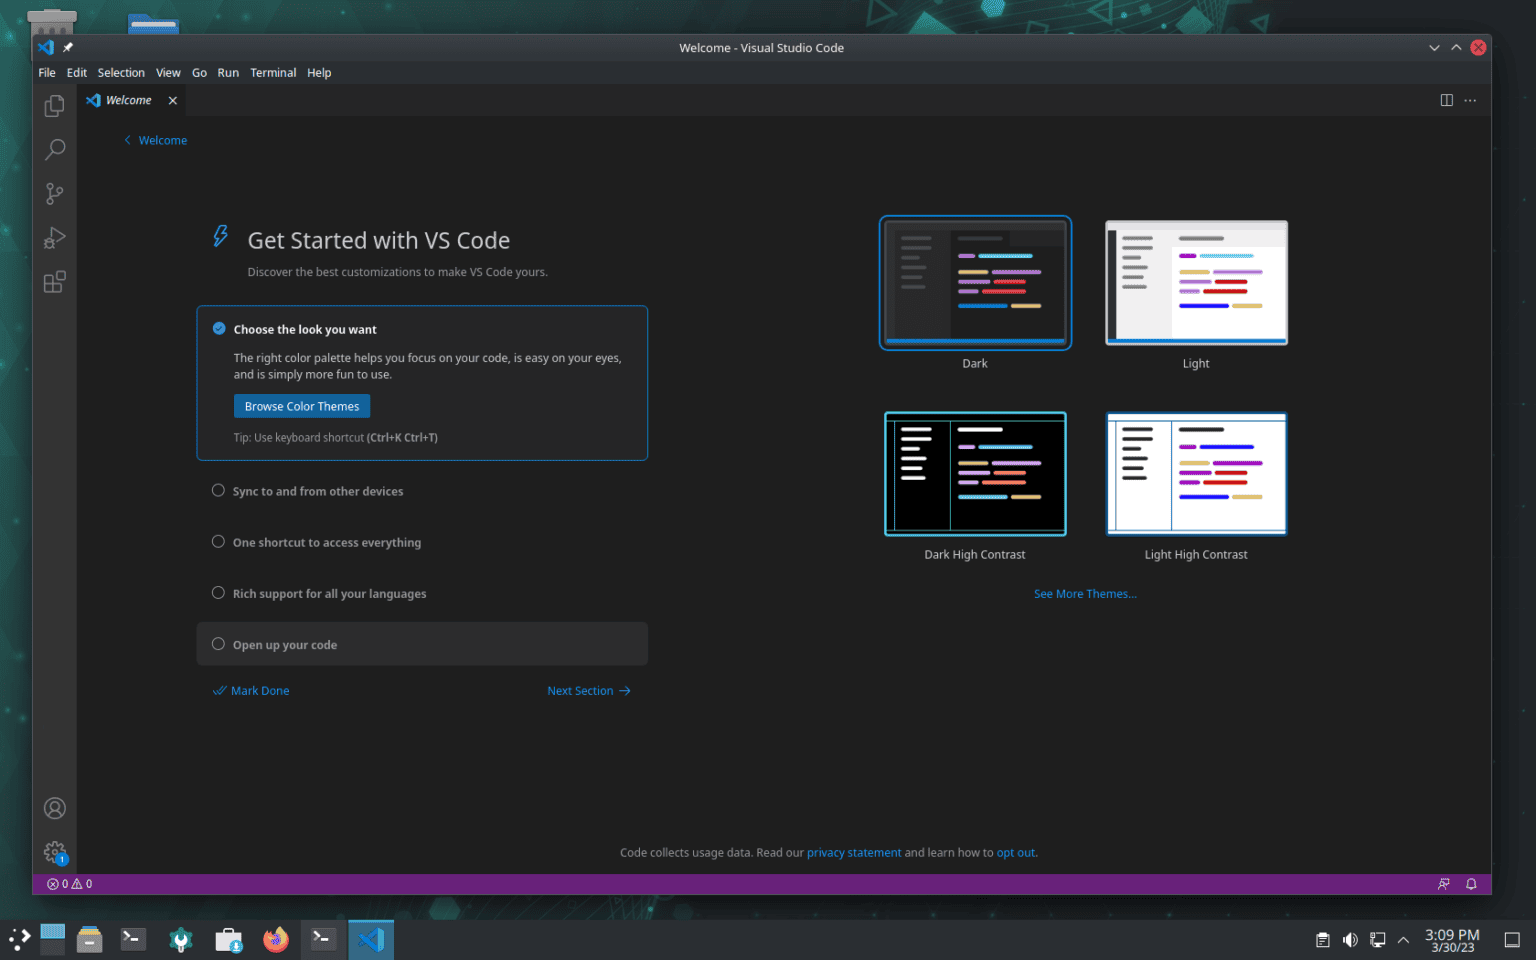Expand the system tray chevron in taskbar
This screenshot has height=960, width=1536.
pyautogui.click(x=1403, y=940)
